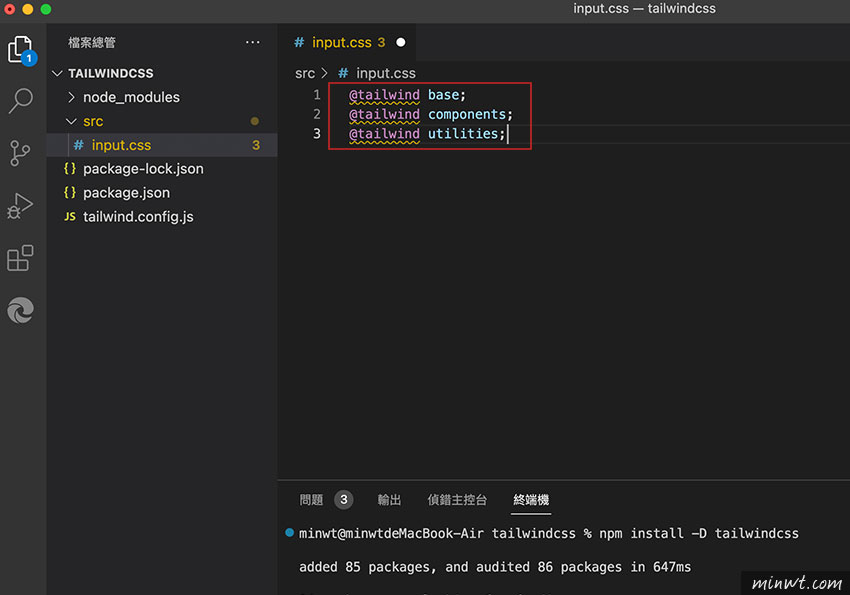Viewport: 850px width, 595px height.
Task: Open the explorer more actions ellipsis
Action: [253, 42]
